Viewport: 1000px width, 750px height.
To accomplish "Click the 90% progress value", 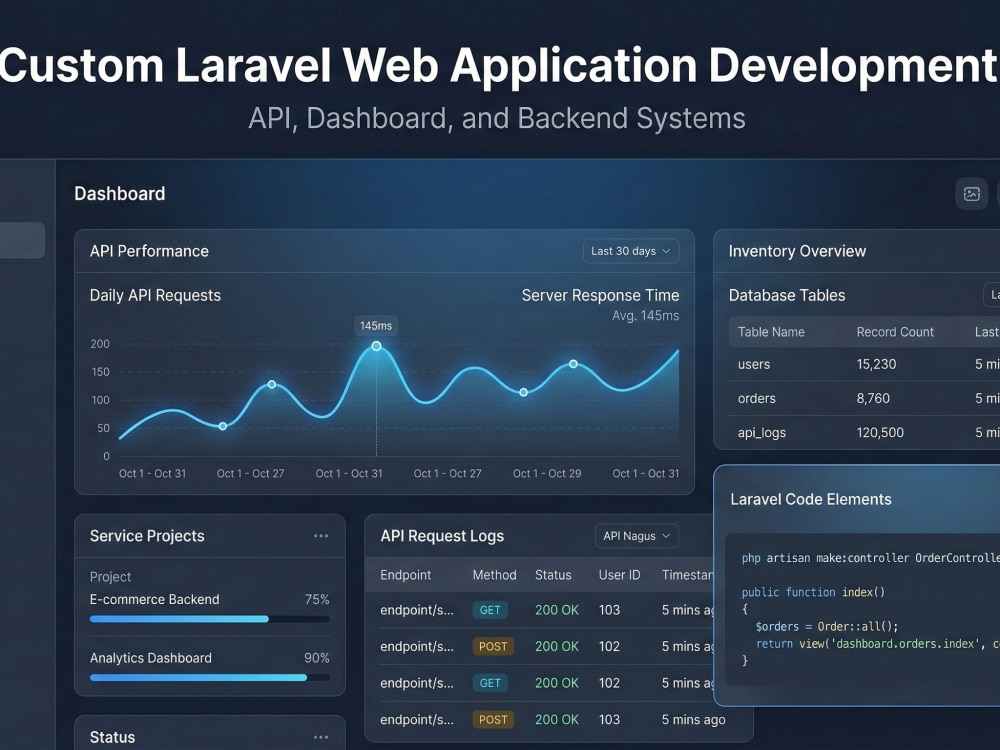I will point(317,658).
